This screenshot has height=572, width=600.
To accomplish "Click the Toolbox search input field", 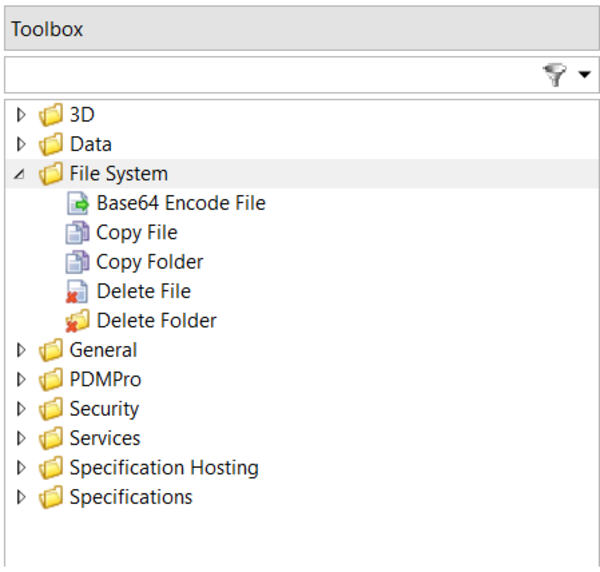I will [x=270, y=75].
